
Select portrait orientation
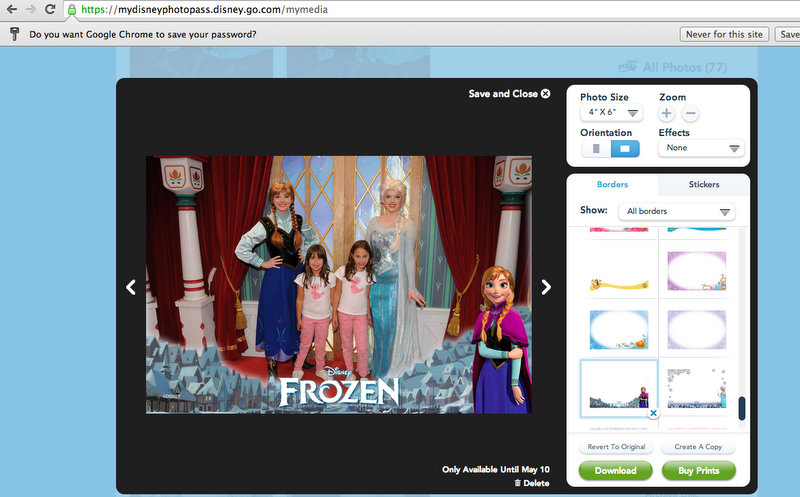point(596,149)
